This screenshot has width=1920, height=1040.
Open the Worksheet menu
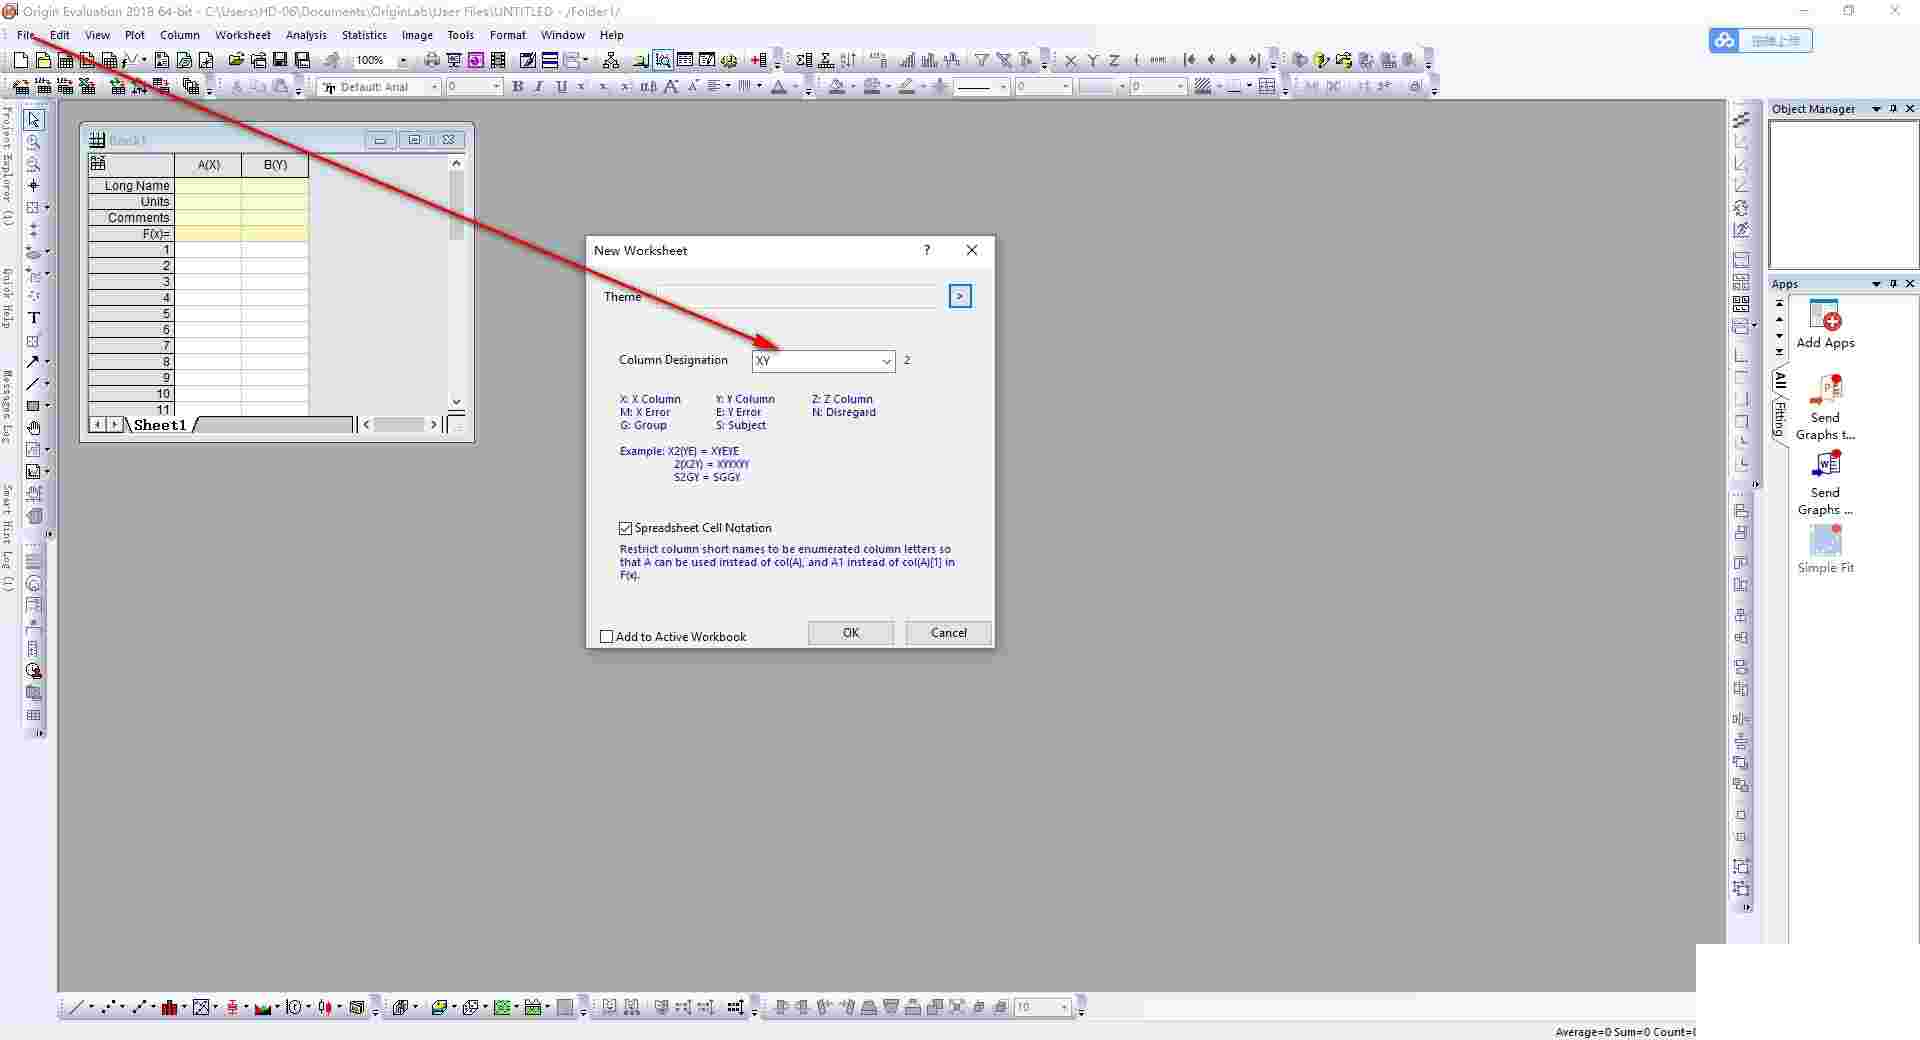pos(243,35)
